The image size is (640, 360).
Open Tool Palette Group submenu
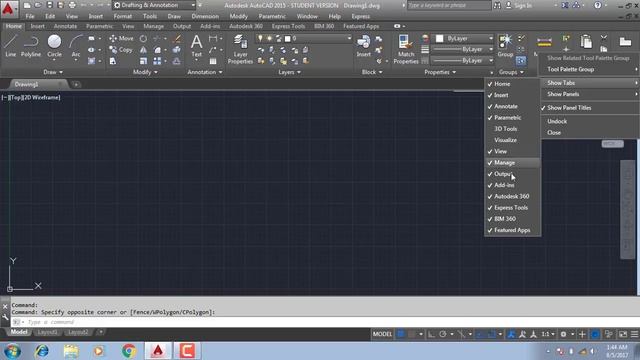coord(590,69)
